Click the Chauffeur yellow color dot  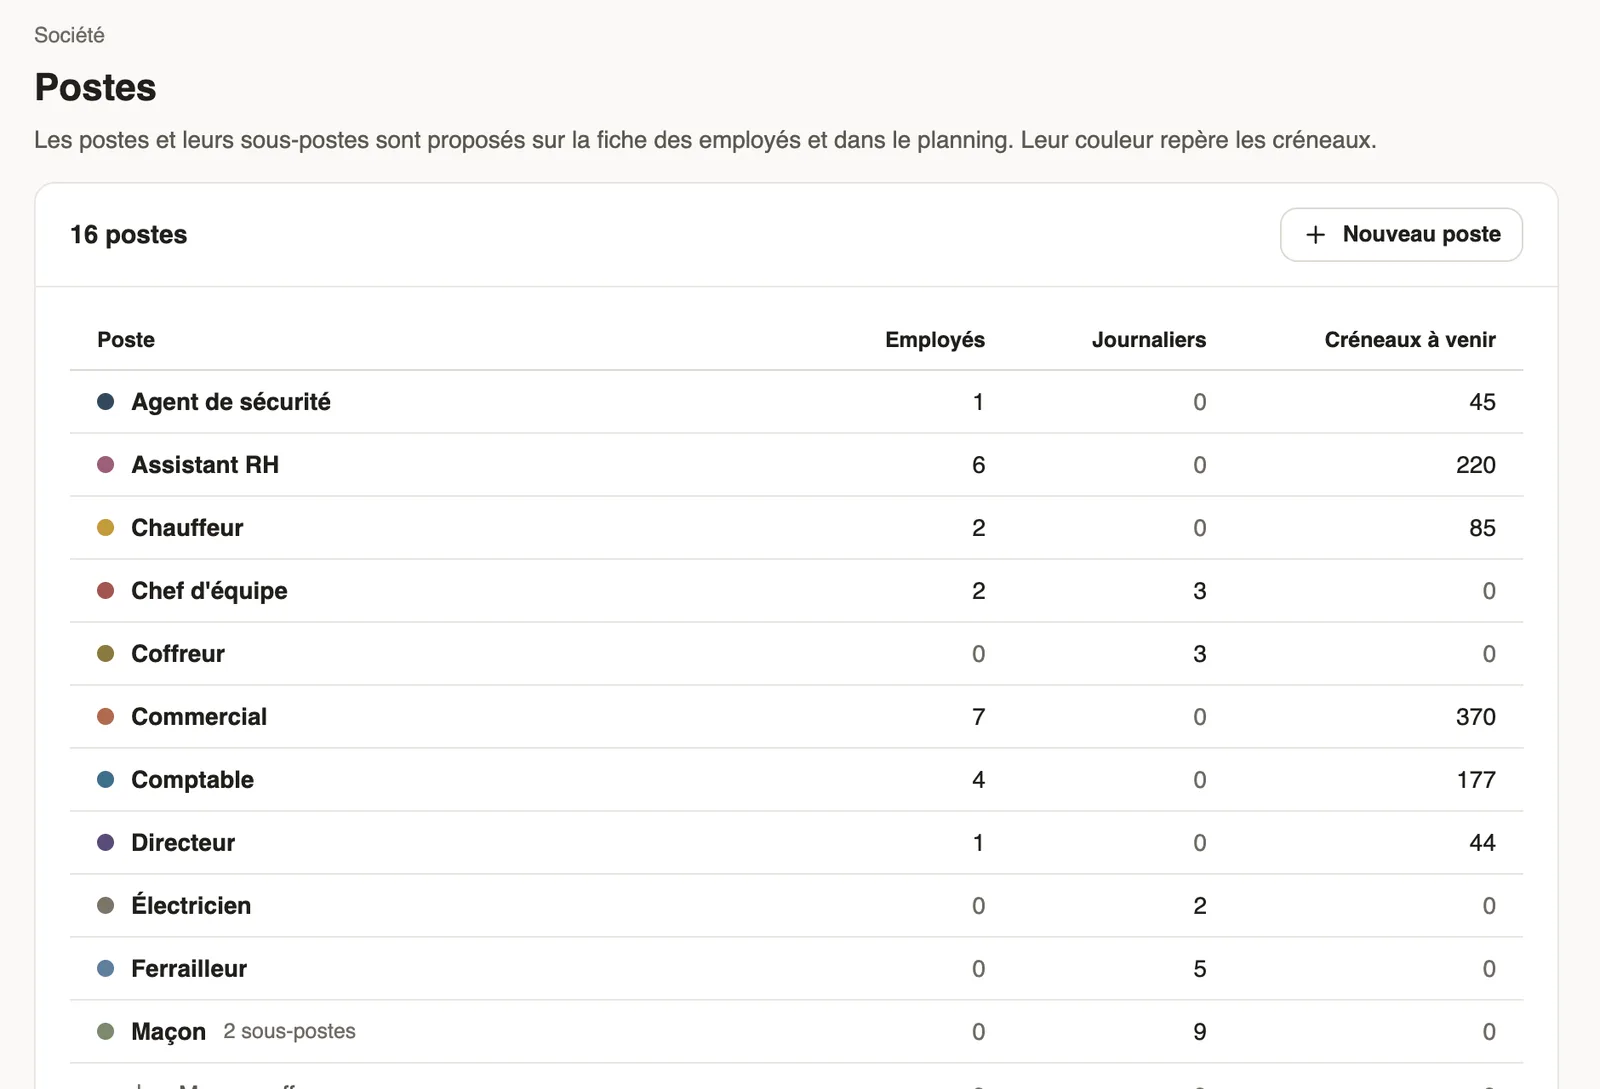tap(105, 528)
